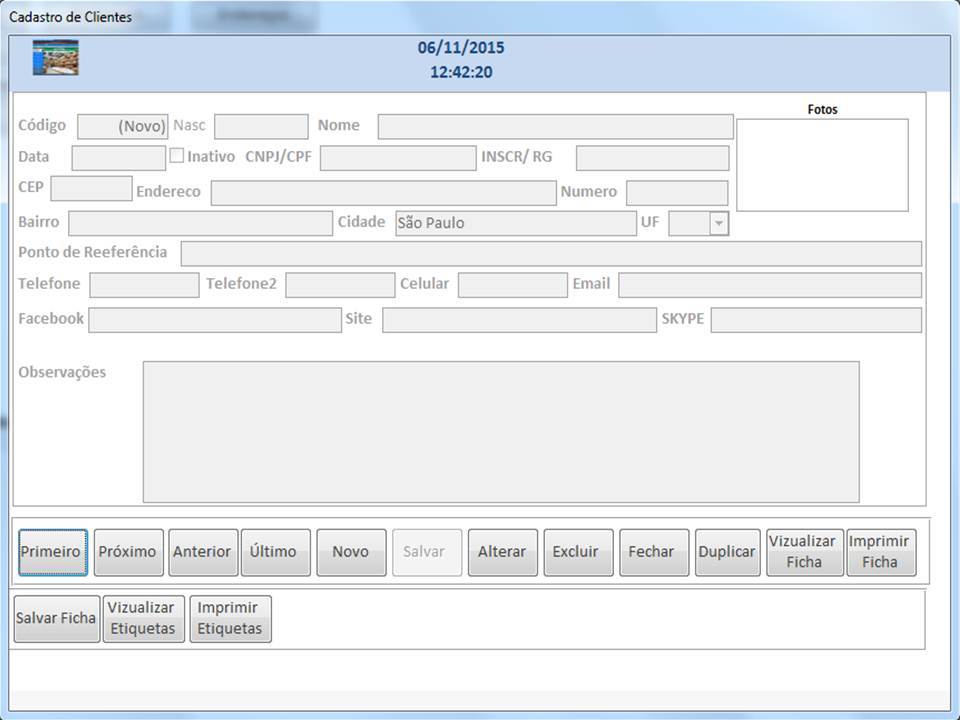Screen dimensions: 960x720
Task: Open Vizualizar Ficha preview
Action: (803, 552)
